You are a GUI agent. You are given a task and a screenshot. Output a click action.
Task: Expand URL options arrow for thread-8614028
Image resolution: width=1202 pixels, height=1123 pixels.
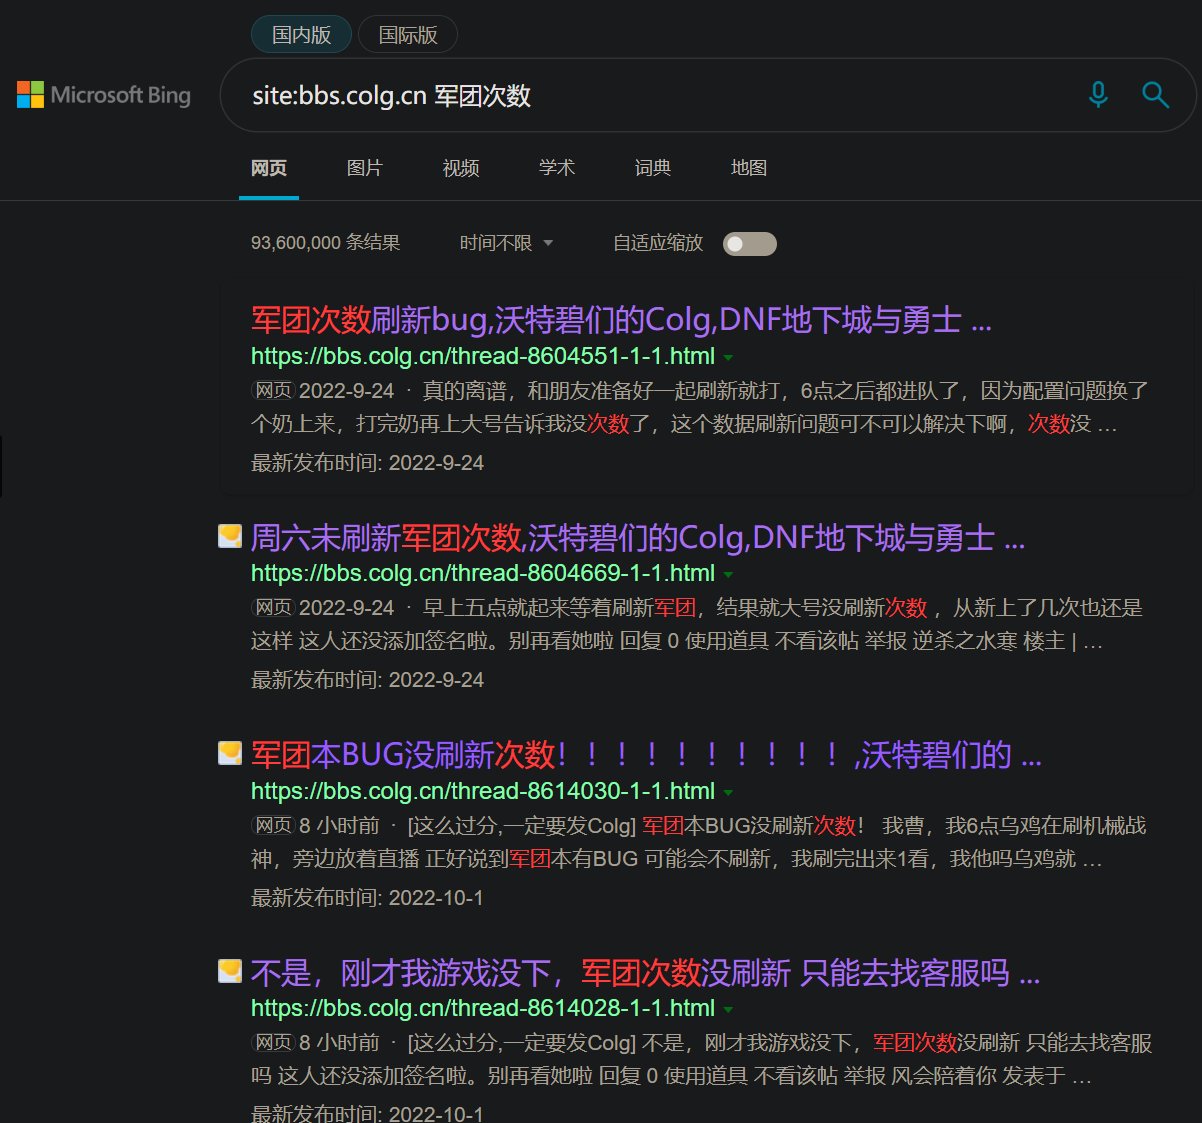[728, 1009]
